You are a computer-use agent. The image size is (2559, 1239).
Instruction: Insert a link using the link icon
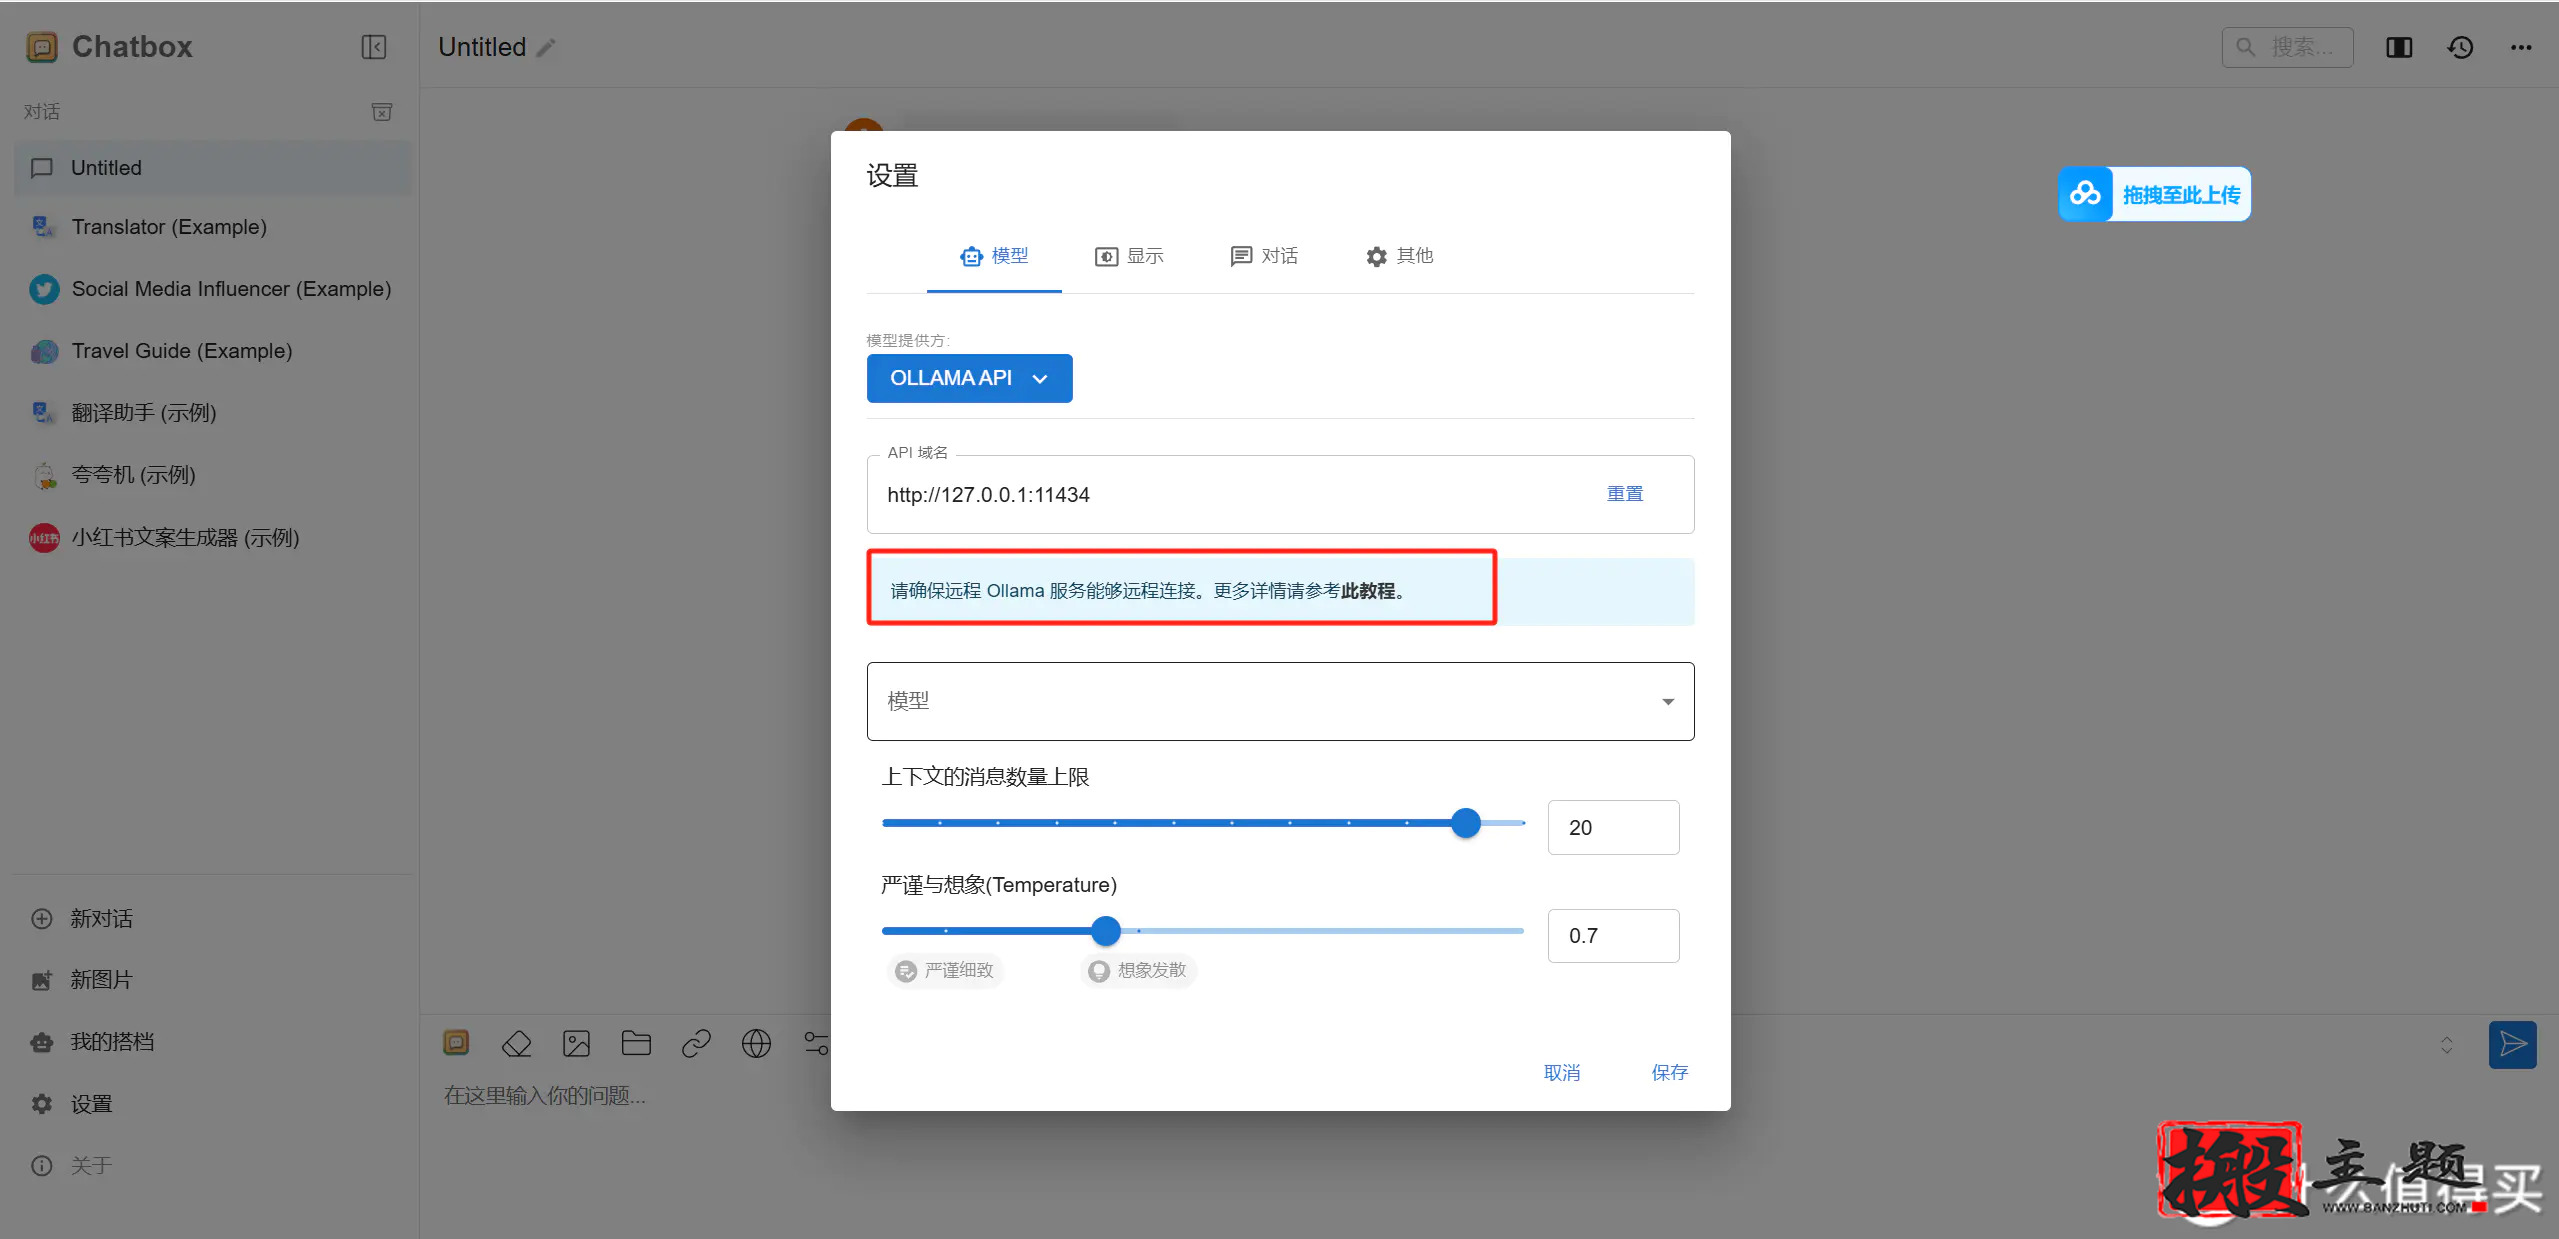point(696,1043)
